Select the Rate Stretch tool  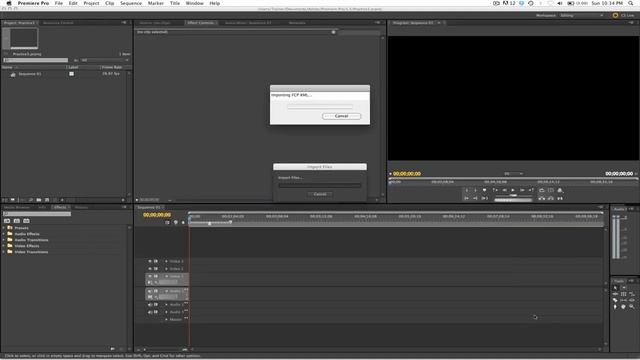(632, 294)
